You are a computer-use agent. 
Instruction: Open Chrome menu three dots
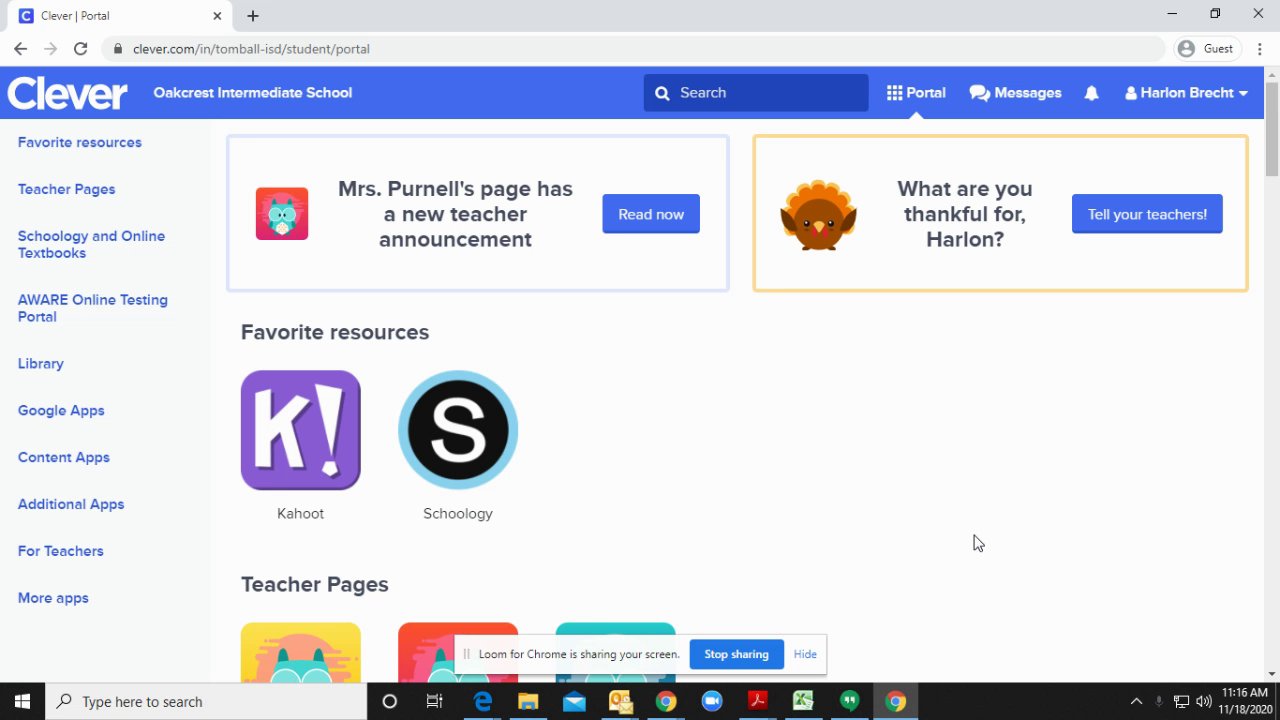pos(1259,48)
